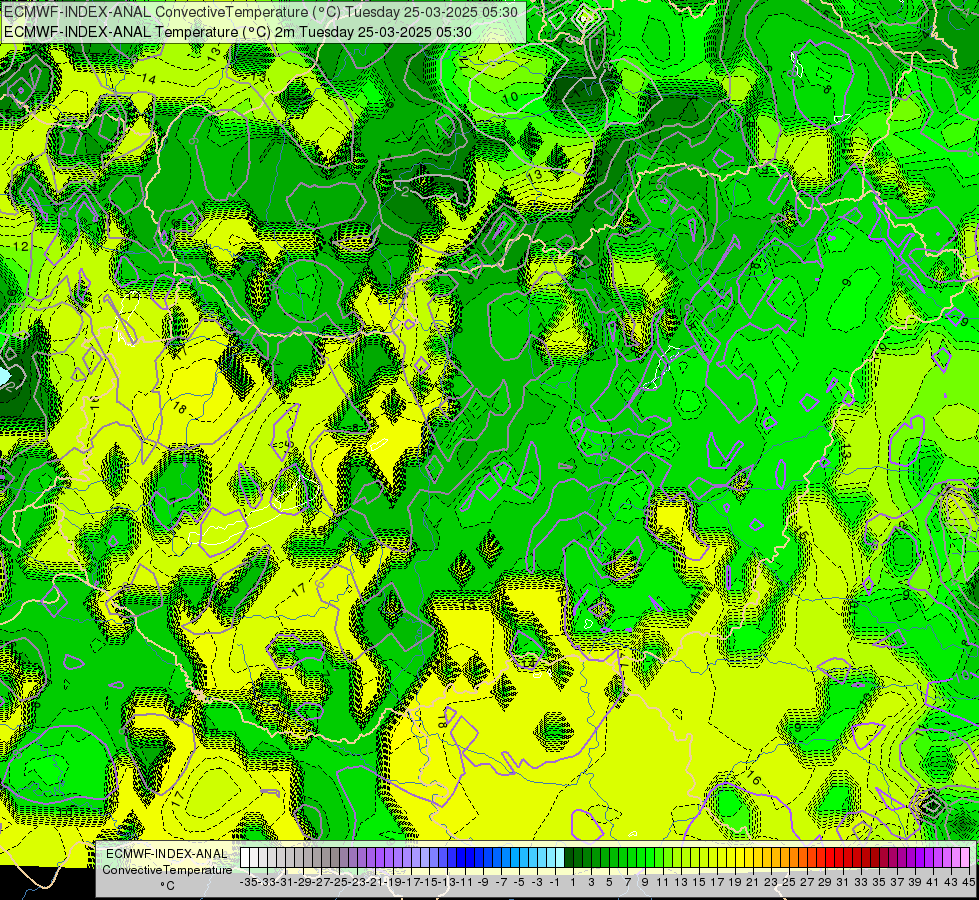Image resolution: width=979 pixels, height=900 pixels.
Task: Select the dark green swatch at 1
Action: coord(569,858)
